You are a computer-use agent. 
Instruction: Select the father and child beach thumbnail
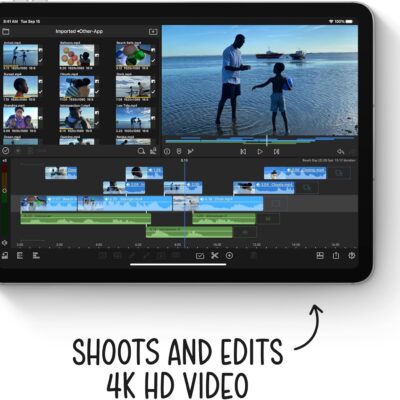[x=20, y=55]
